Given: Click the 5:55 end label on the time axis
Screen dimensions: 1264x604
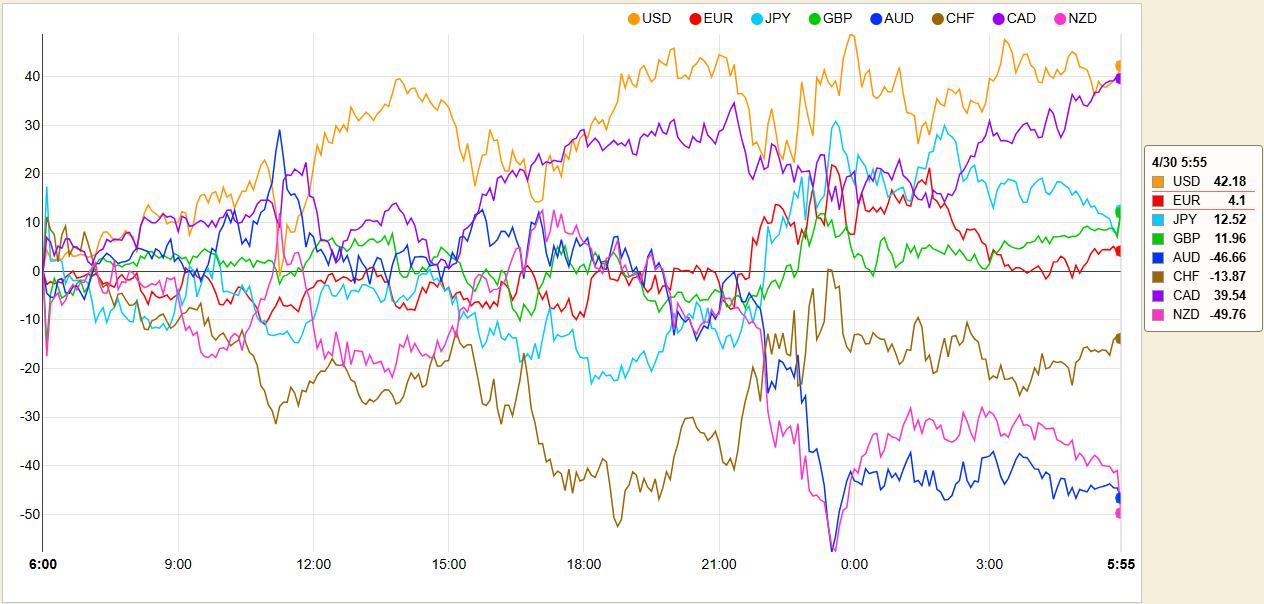Looking at the screenshot, I should (1121, 564).
